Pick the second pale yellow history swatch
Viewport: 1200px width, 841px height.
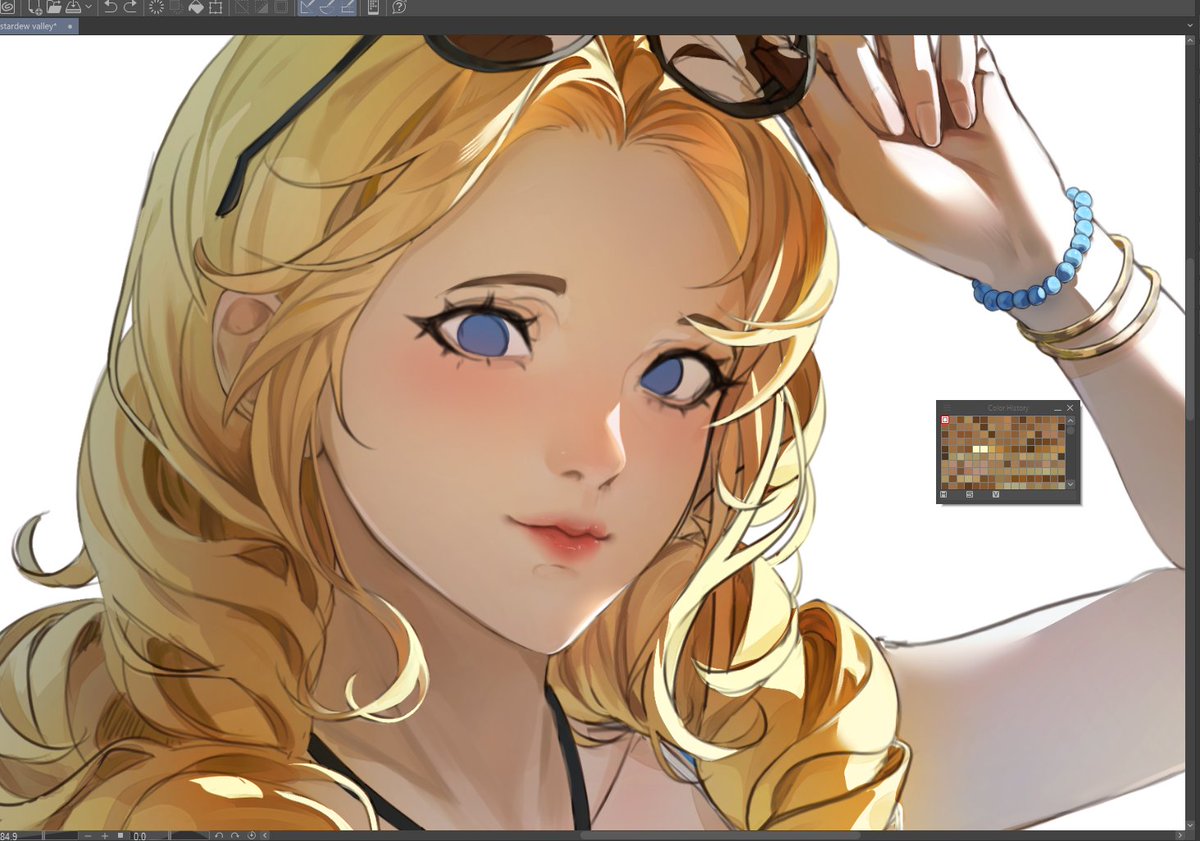984,449
